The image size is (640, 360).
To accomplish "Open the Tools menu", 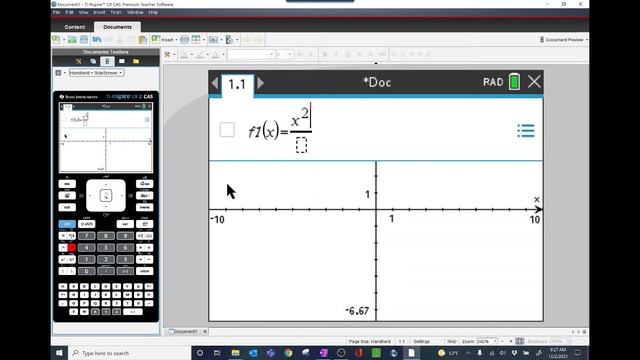I will click(116, 13).
